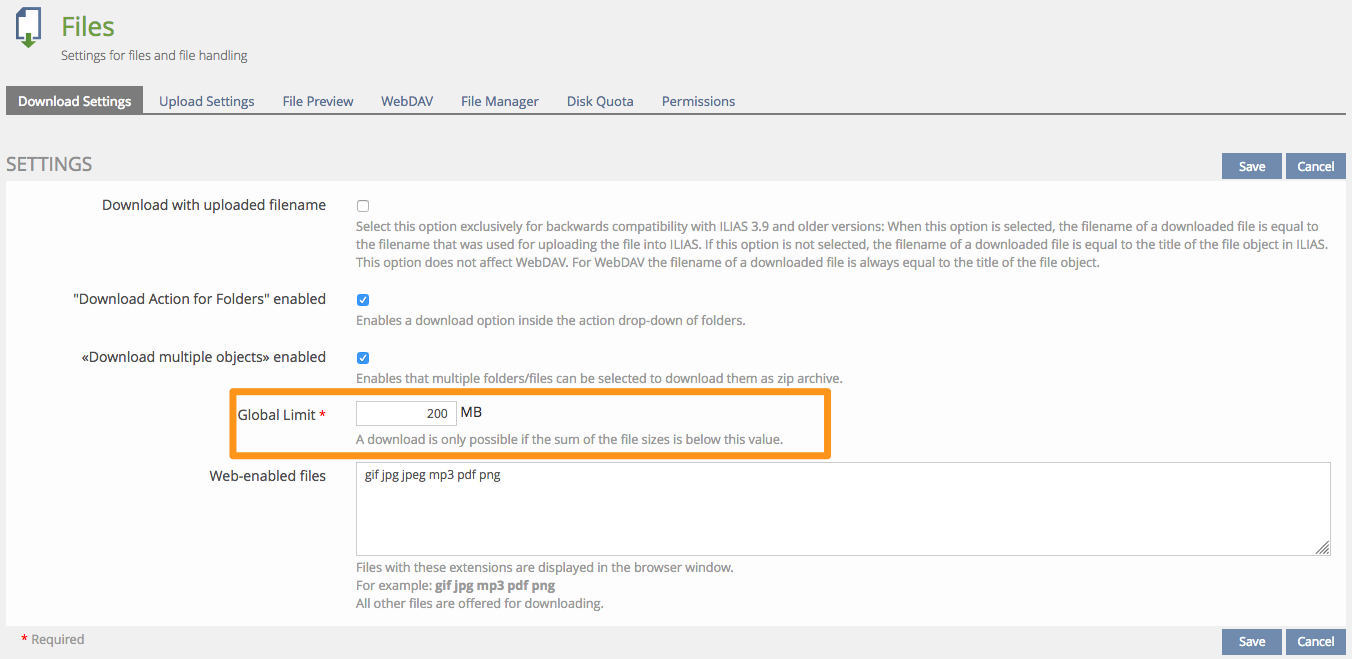This screenshot has height=659, width=1352.
Task: Go to the WebDAV tab
Action: tap(407, 101)
